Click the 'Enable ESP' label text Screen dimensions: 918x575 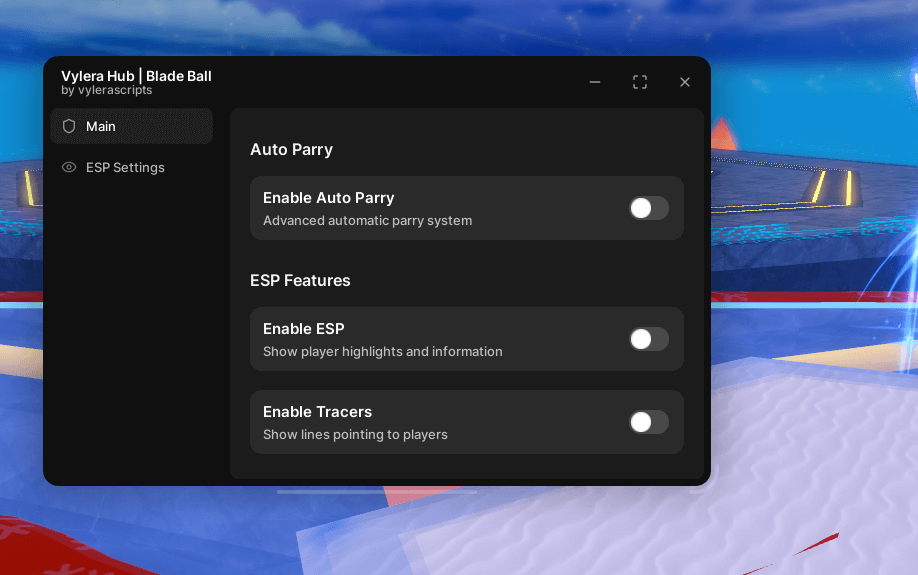(303, 329)
